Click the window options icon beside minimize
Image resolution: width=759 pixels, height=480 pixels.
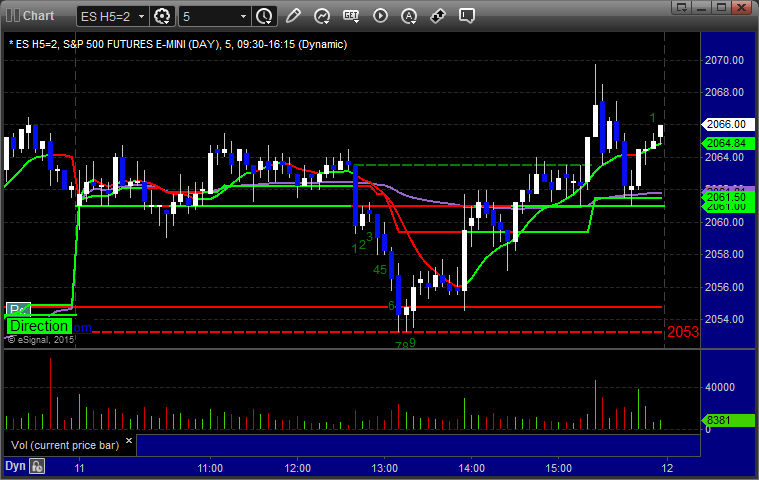682,7
